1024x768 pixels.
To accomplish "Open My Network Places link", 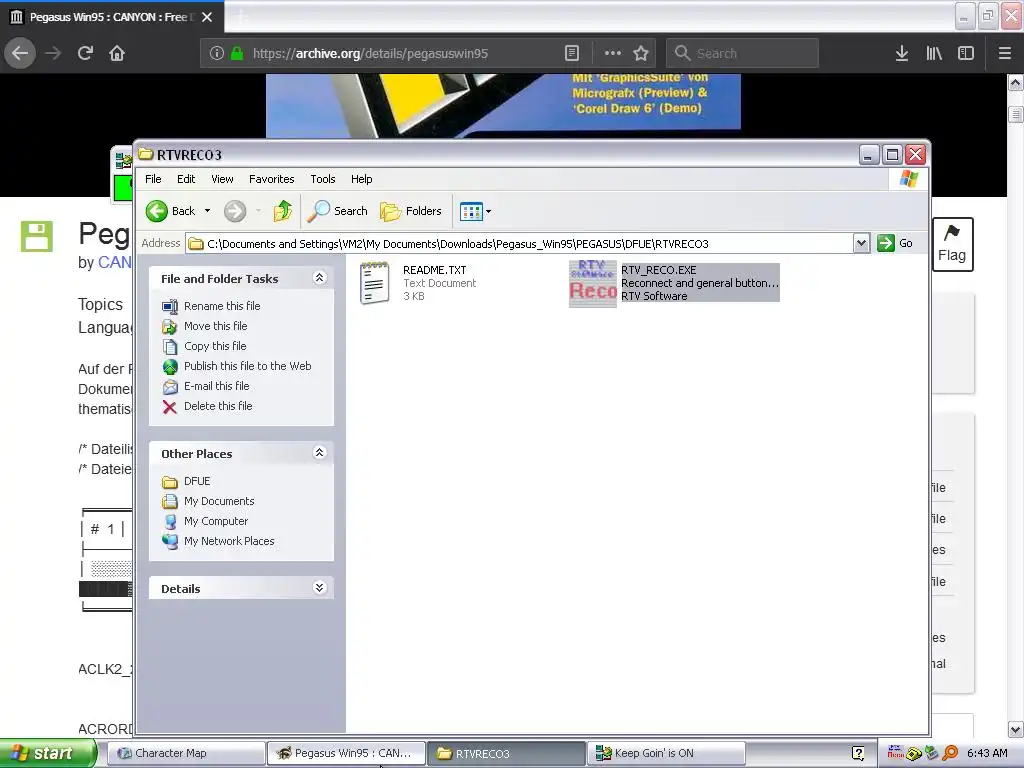I will [229, 541].
